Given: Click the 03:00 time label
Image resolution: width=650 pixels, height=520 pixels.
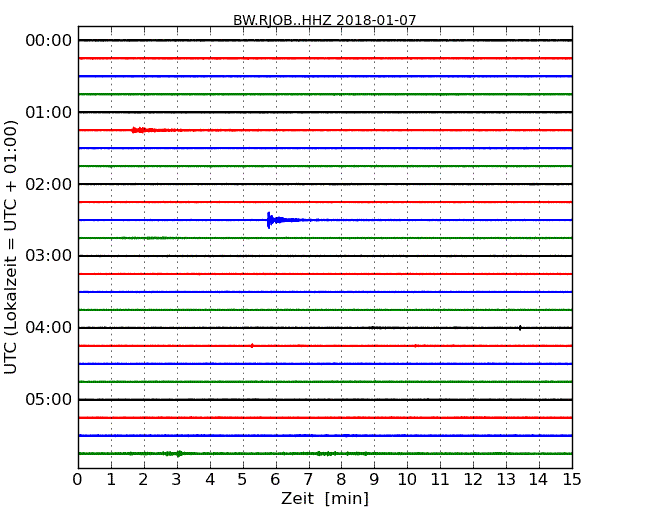Looking at the screenshot, I should pyautogui.click(x=49, y=255).
